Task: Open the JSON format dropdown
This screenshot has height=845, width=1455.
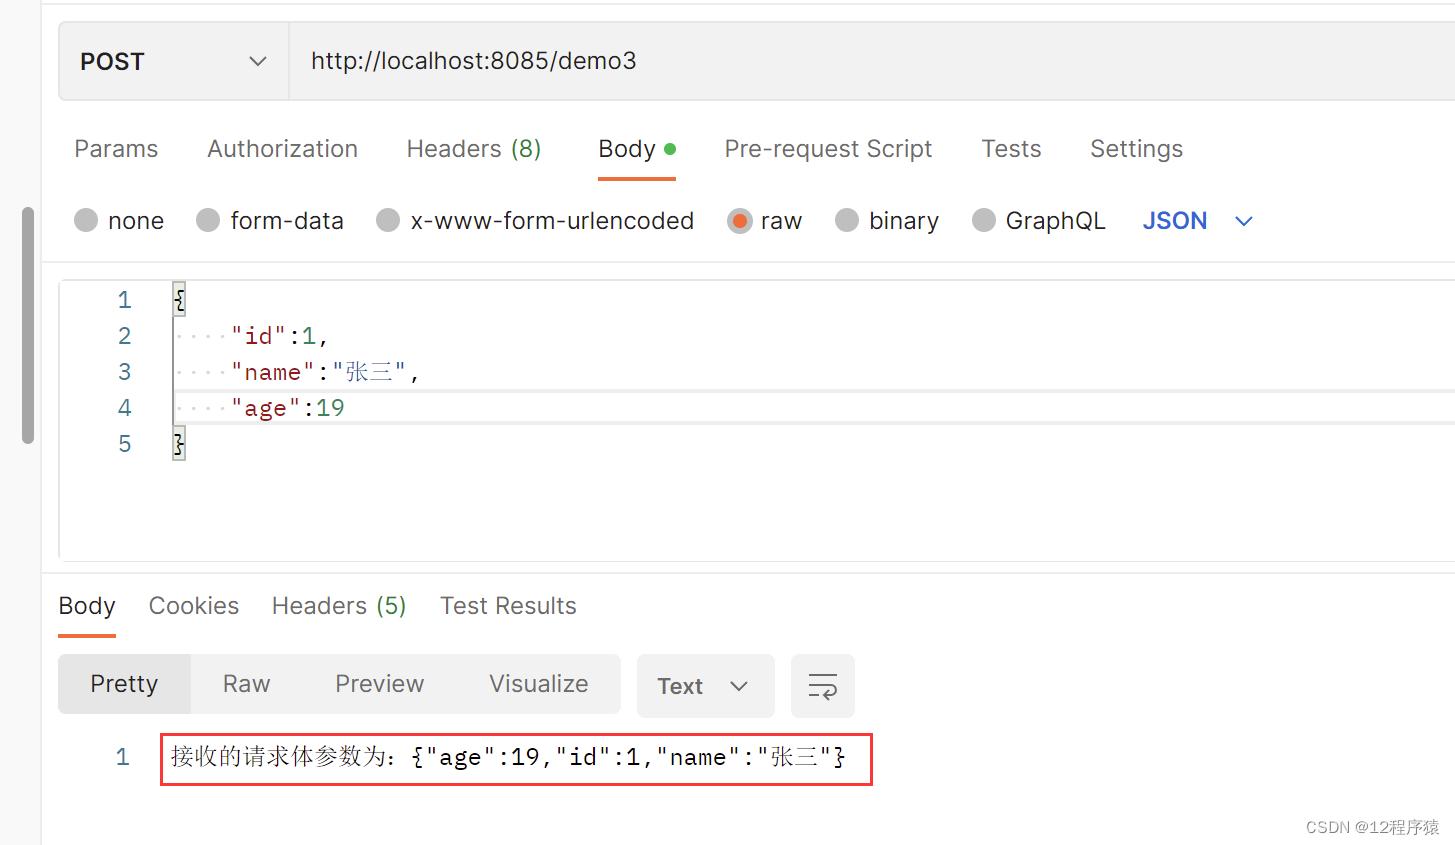Action: (x=1197, y=221)
